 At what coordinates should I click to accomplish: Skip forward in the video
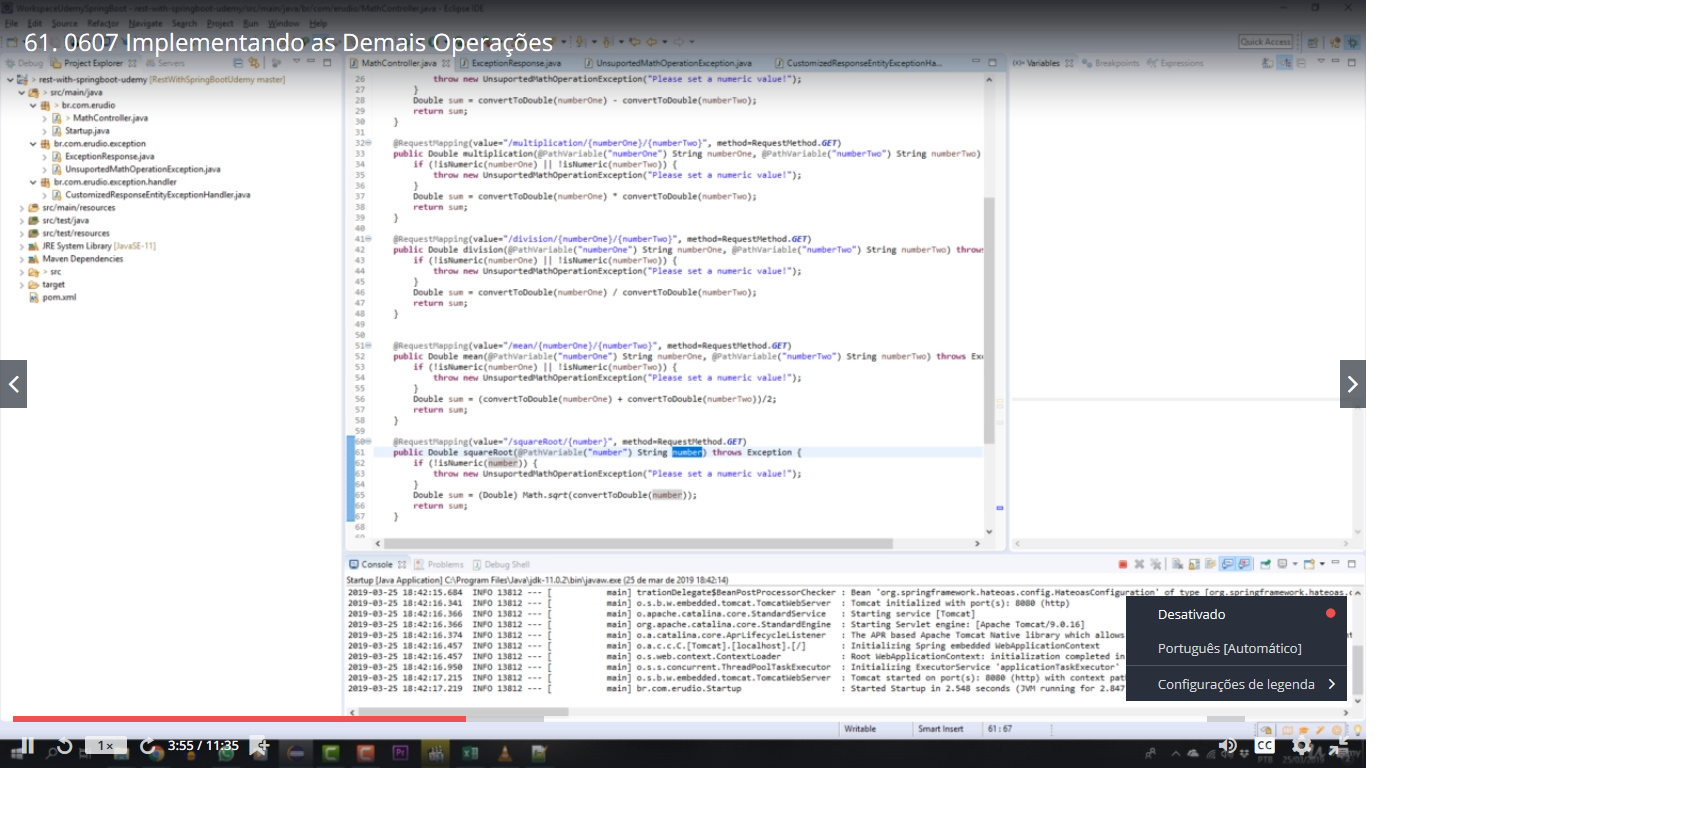coord(148,746)
